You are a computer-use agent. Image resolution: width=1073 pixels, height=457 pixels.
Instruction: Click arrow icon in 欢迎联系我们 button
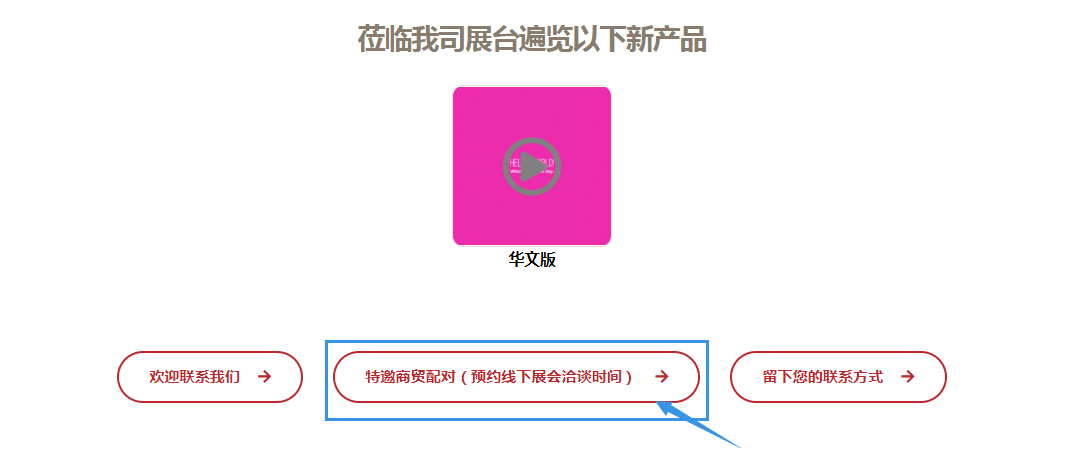[x=265, y=376]
